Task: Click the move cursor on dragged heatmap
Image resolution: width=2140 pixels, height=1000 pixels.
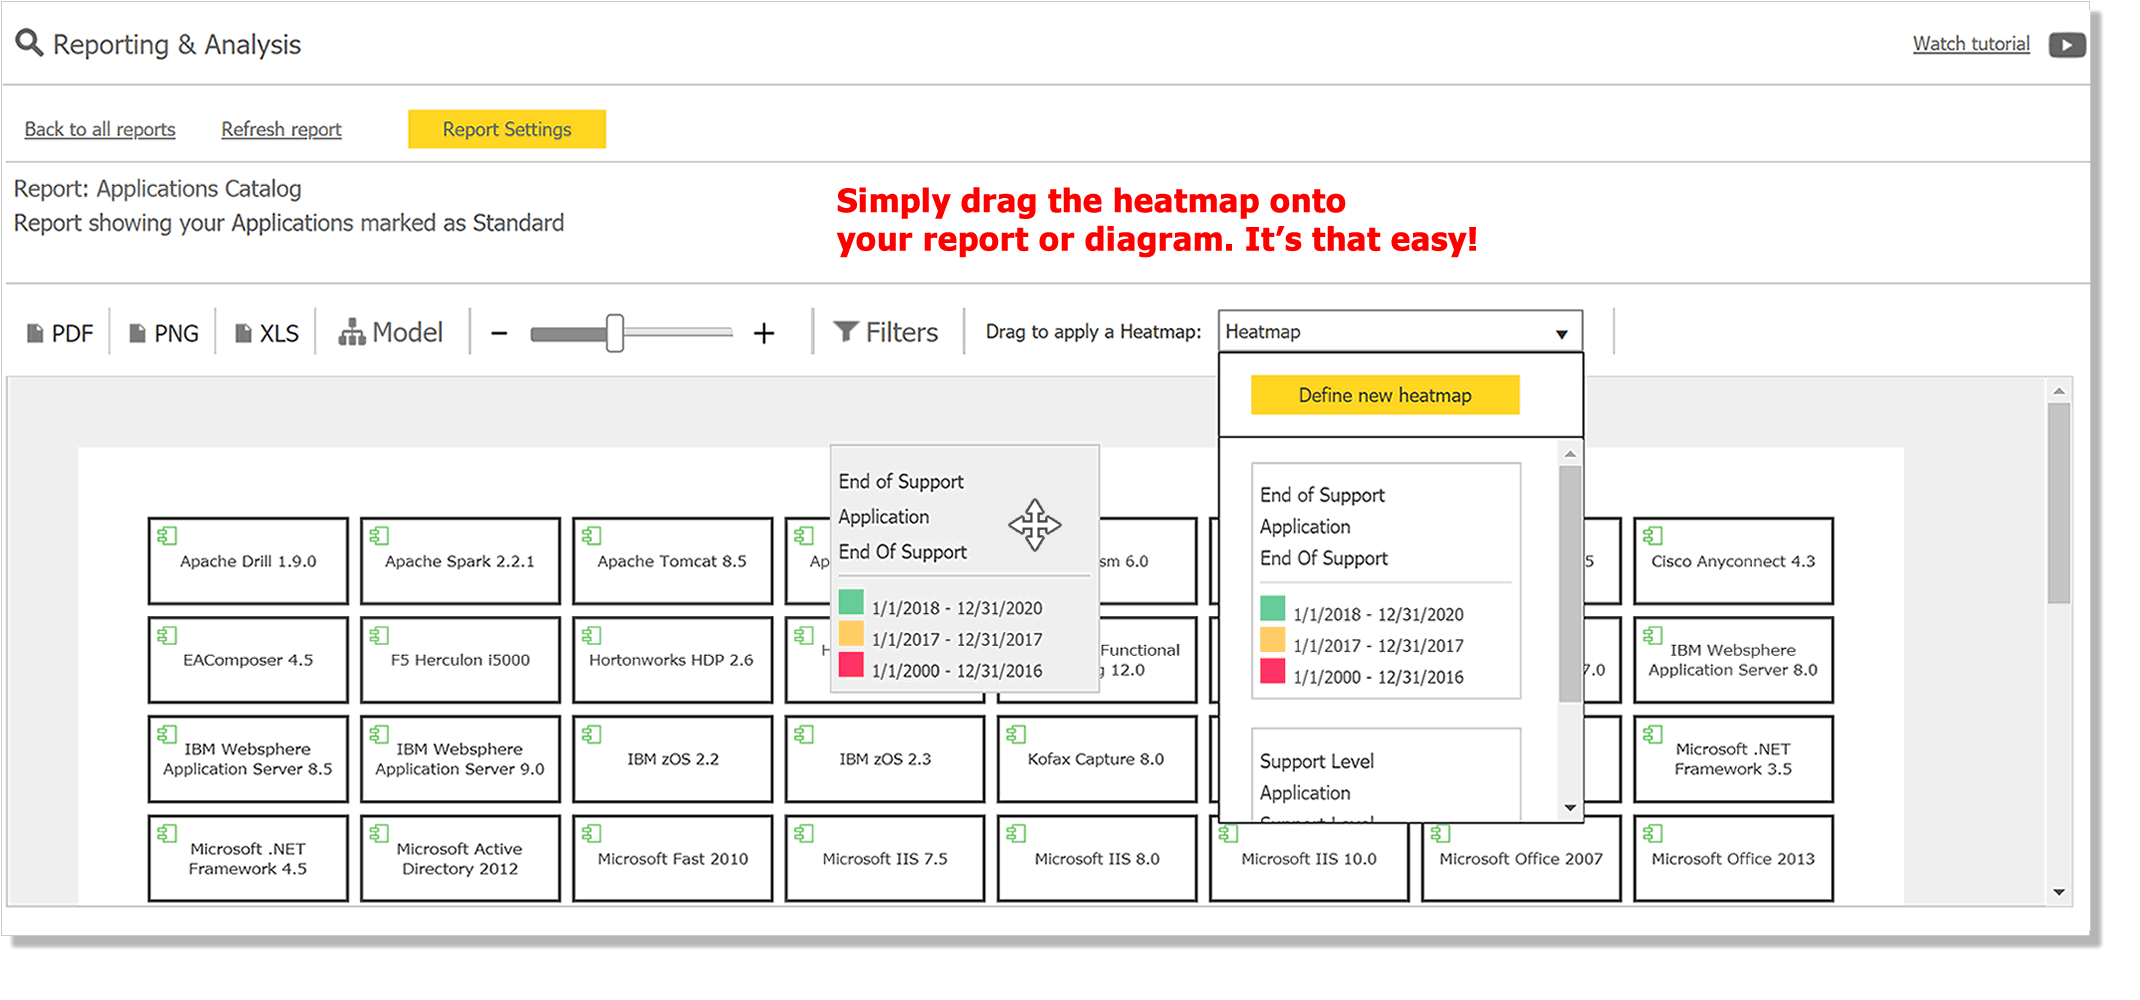Action: coord(1035,524)
